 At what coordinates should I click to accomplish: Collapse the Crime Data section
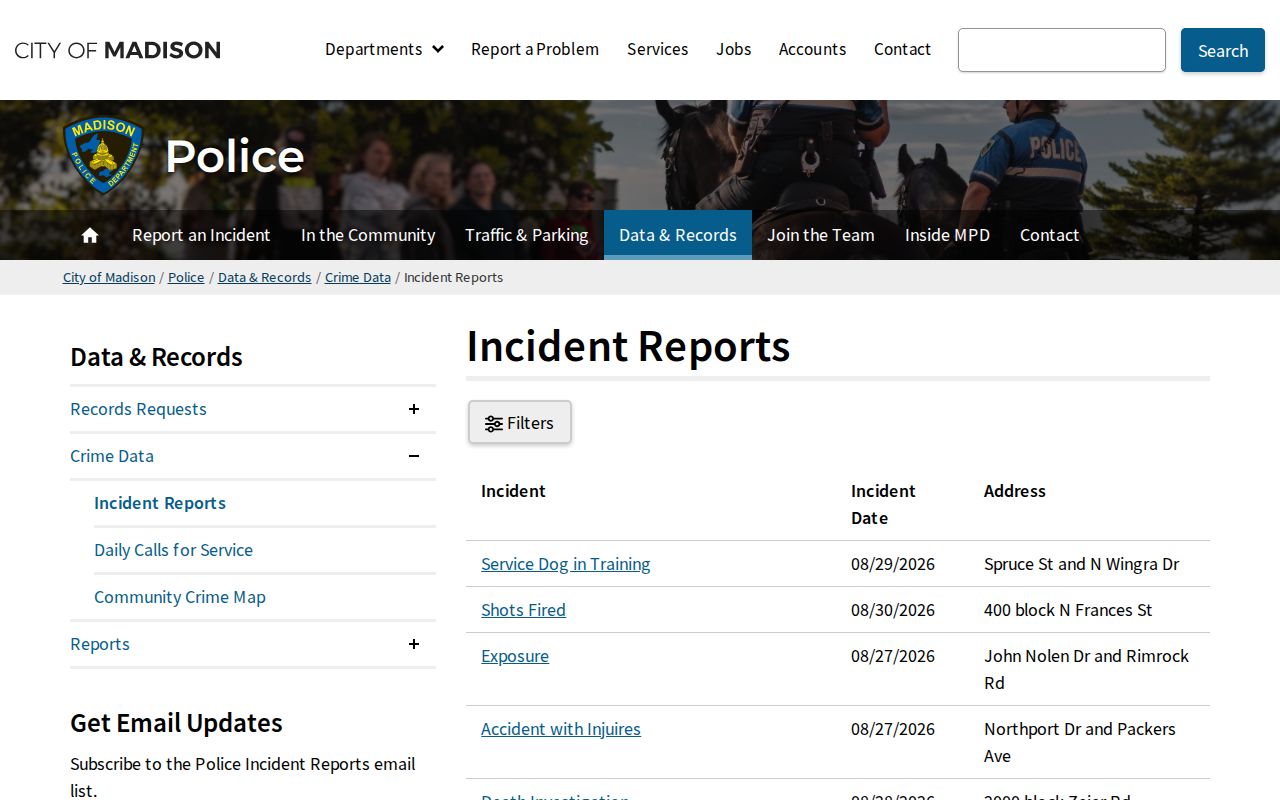[414, 456]
